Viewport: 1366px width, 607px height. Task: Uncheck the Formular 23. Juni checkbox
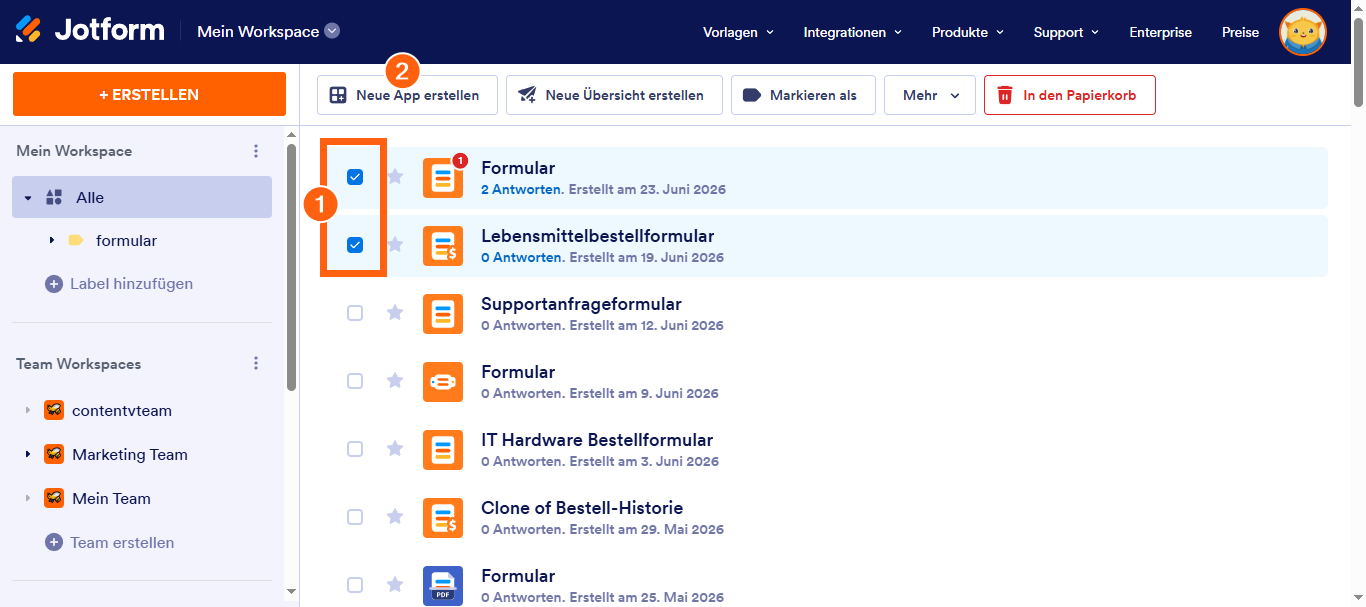(x=355, y=177)
